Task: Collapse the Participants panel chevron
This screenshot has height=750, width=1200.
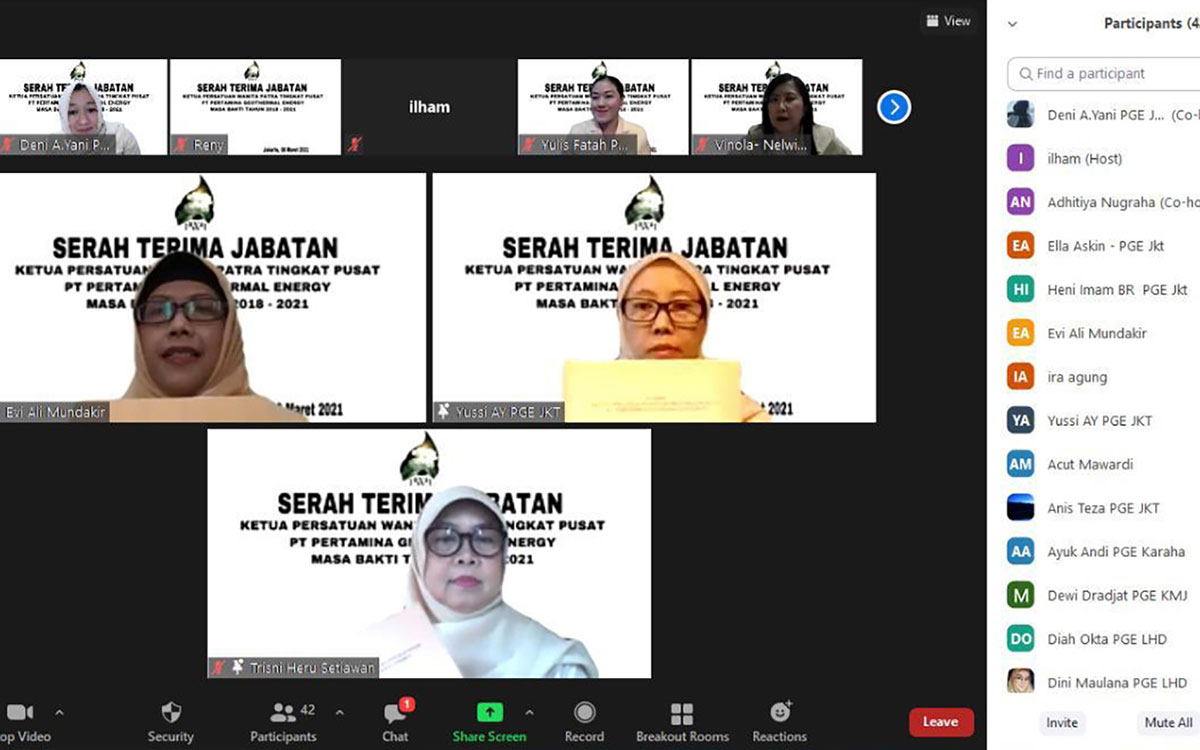Action: click(1012, 24)
